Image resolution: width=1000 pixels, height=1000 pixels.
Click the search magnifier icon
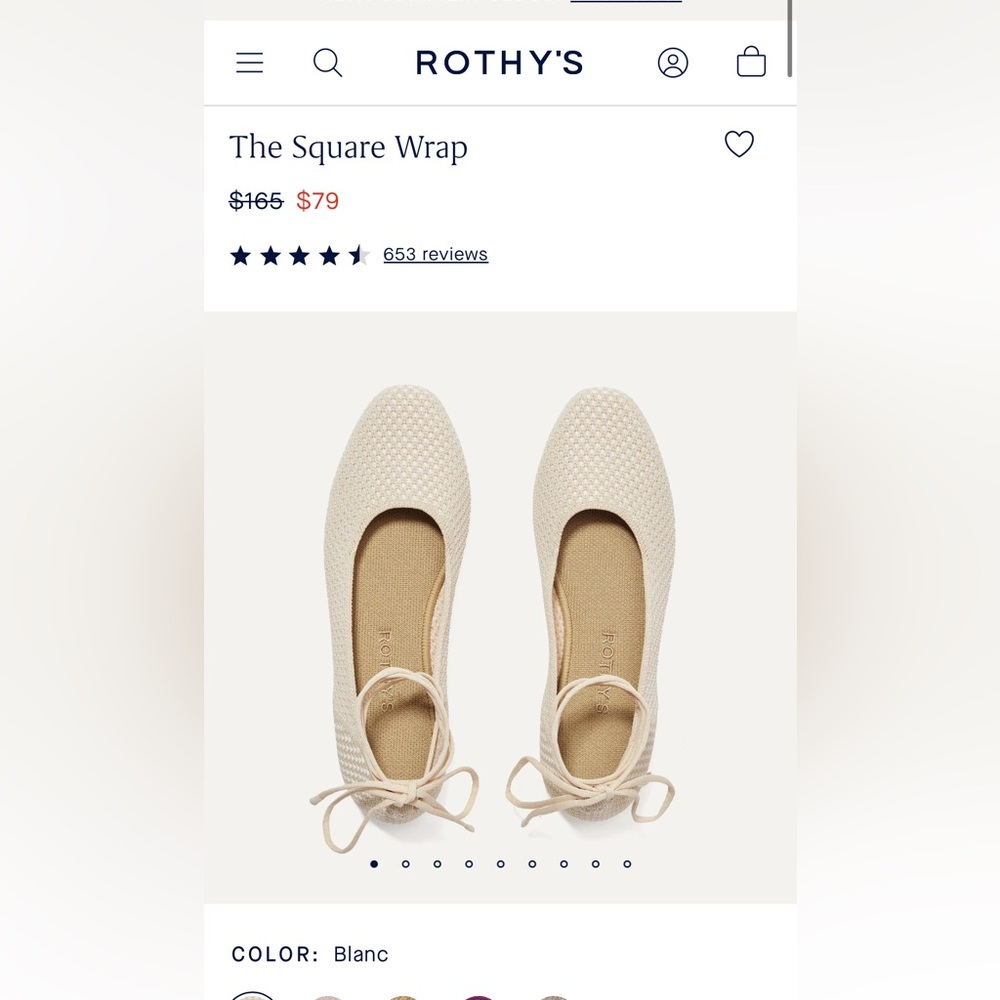click(x=327, y=62)
